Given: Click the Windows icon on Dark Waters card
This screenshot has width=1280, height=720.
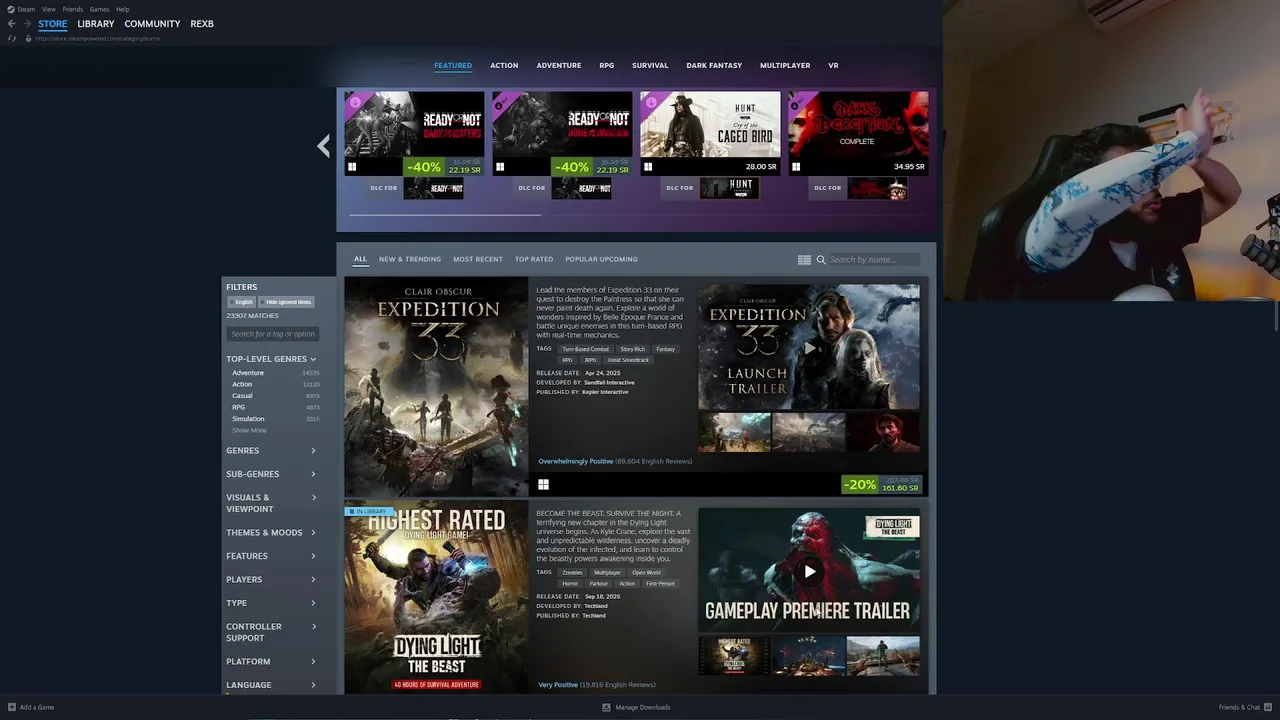Looking at the screenshot, I should tap(352, 167).
